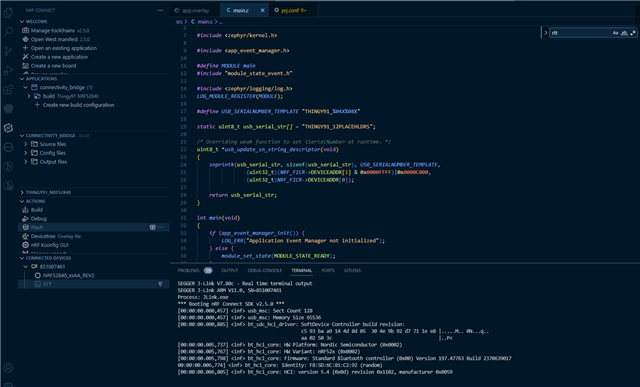Click Create a new application label

coord(59,57)
